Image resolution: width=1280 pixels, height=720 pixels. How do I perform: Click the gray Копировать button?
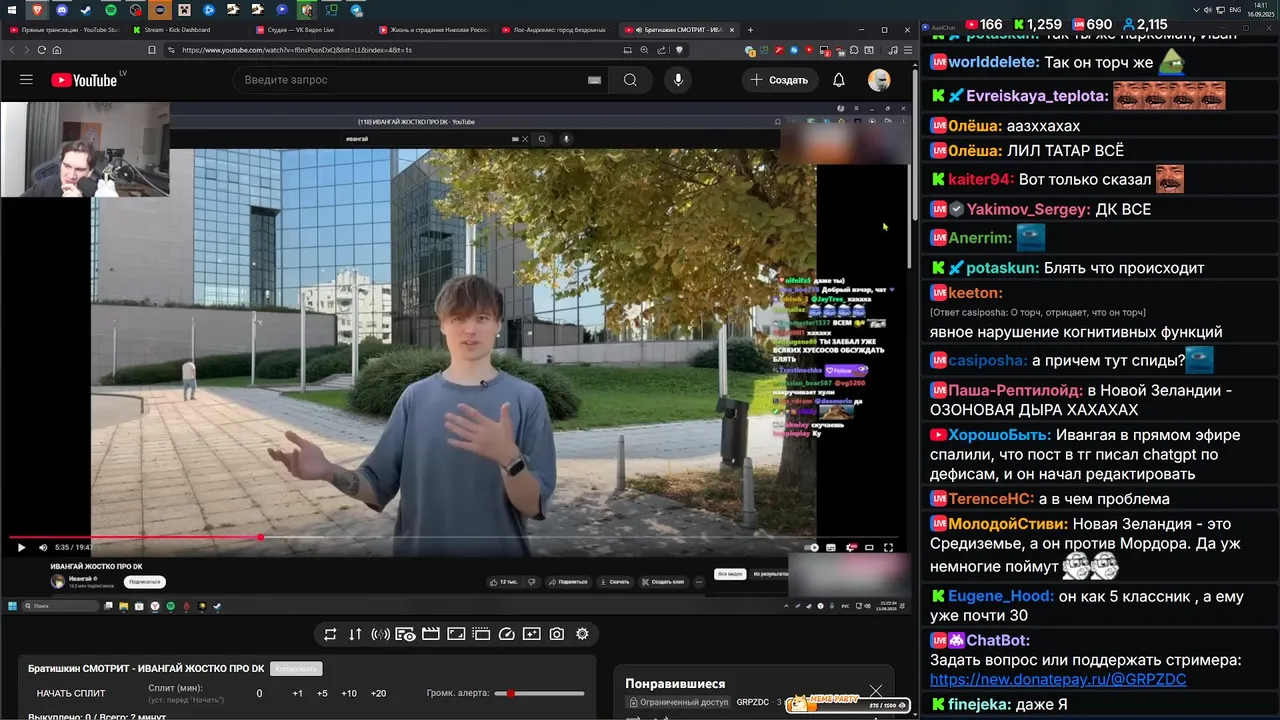coord(296,669)
